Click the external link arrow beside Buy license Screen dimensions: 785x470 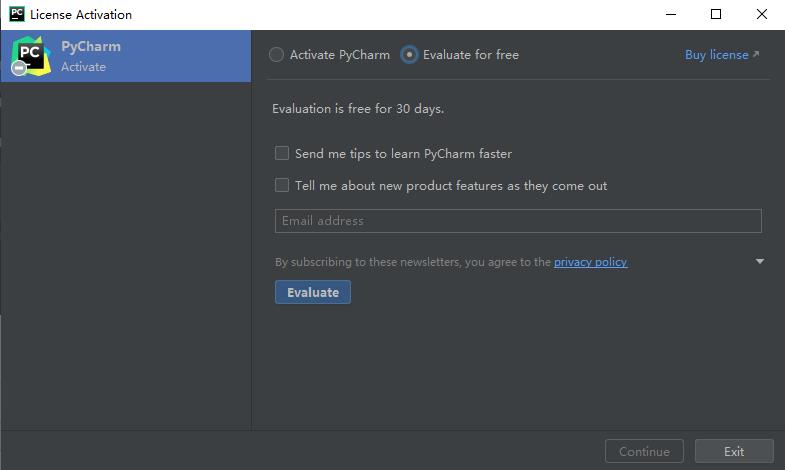click(x=755, y=55)
